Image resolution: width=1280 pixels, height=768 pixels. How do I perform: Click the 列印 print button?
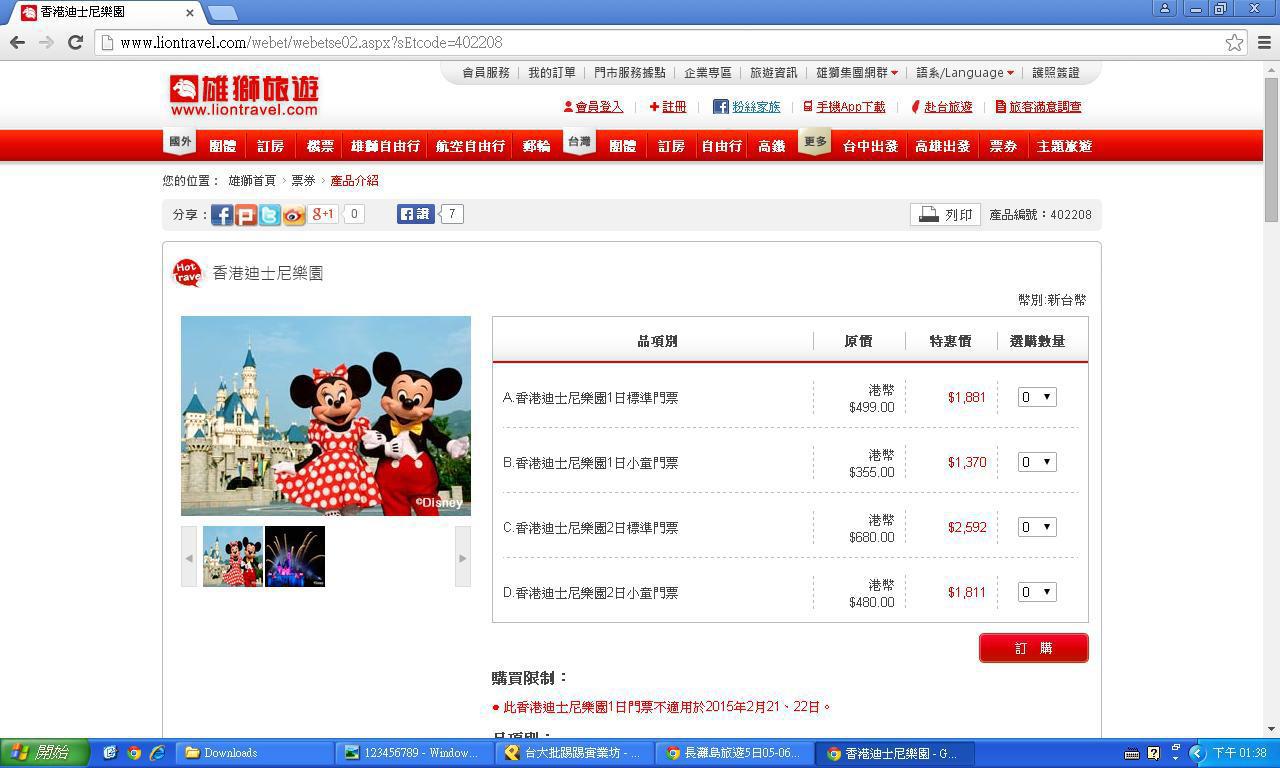(945, 214)
